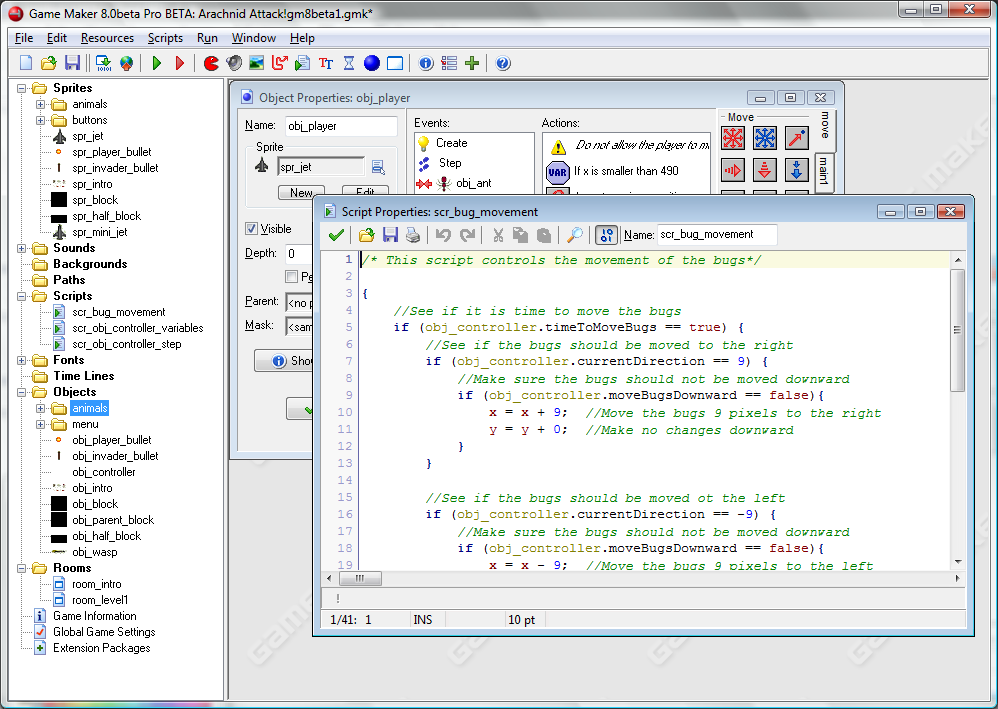
Task: Open Global Game Settings in the tree
Action: [104, 632]
